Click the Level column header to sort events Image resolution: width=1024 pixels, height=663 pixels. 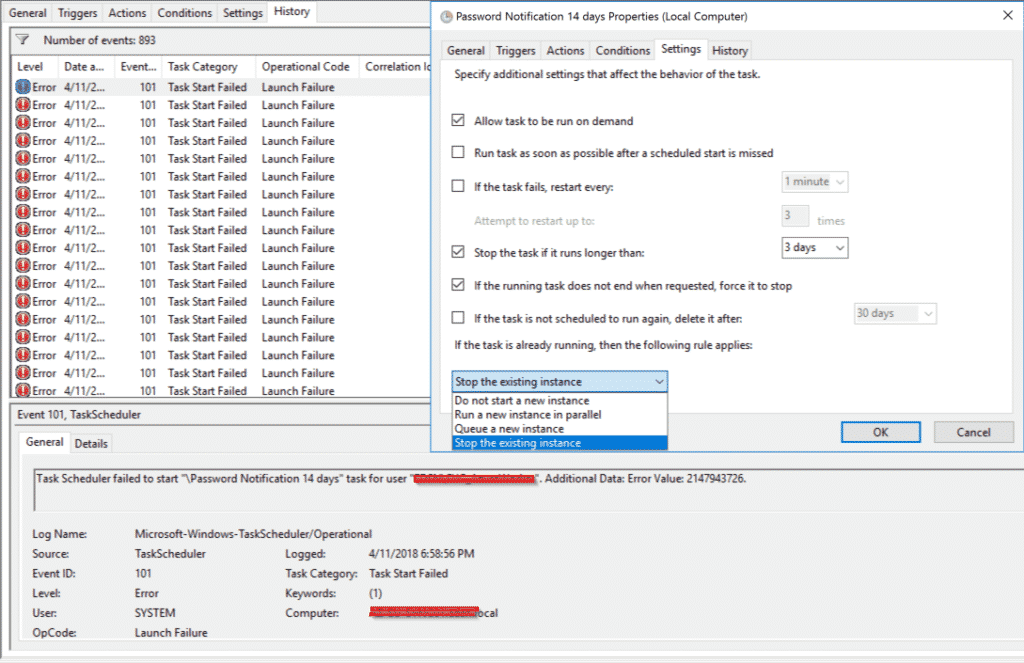(x=31, y=66)
